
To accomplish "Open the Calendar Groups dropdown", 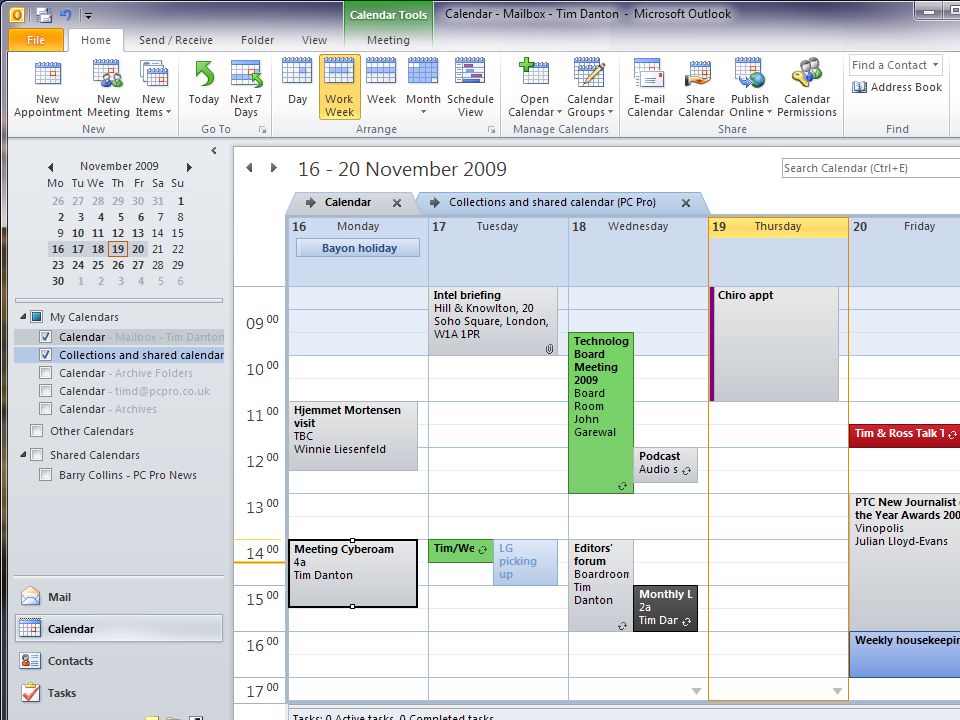I will tap(590, 88).
